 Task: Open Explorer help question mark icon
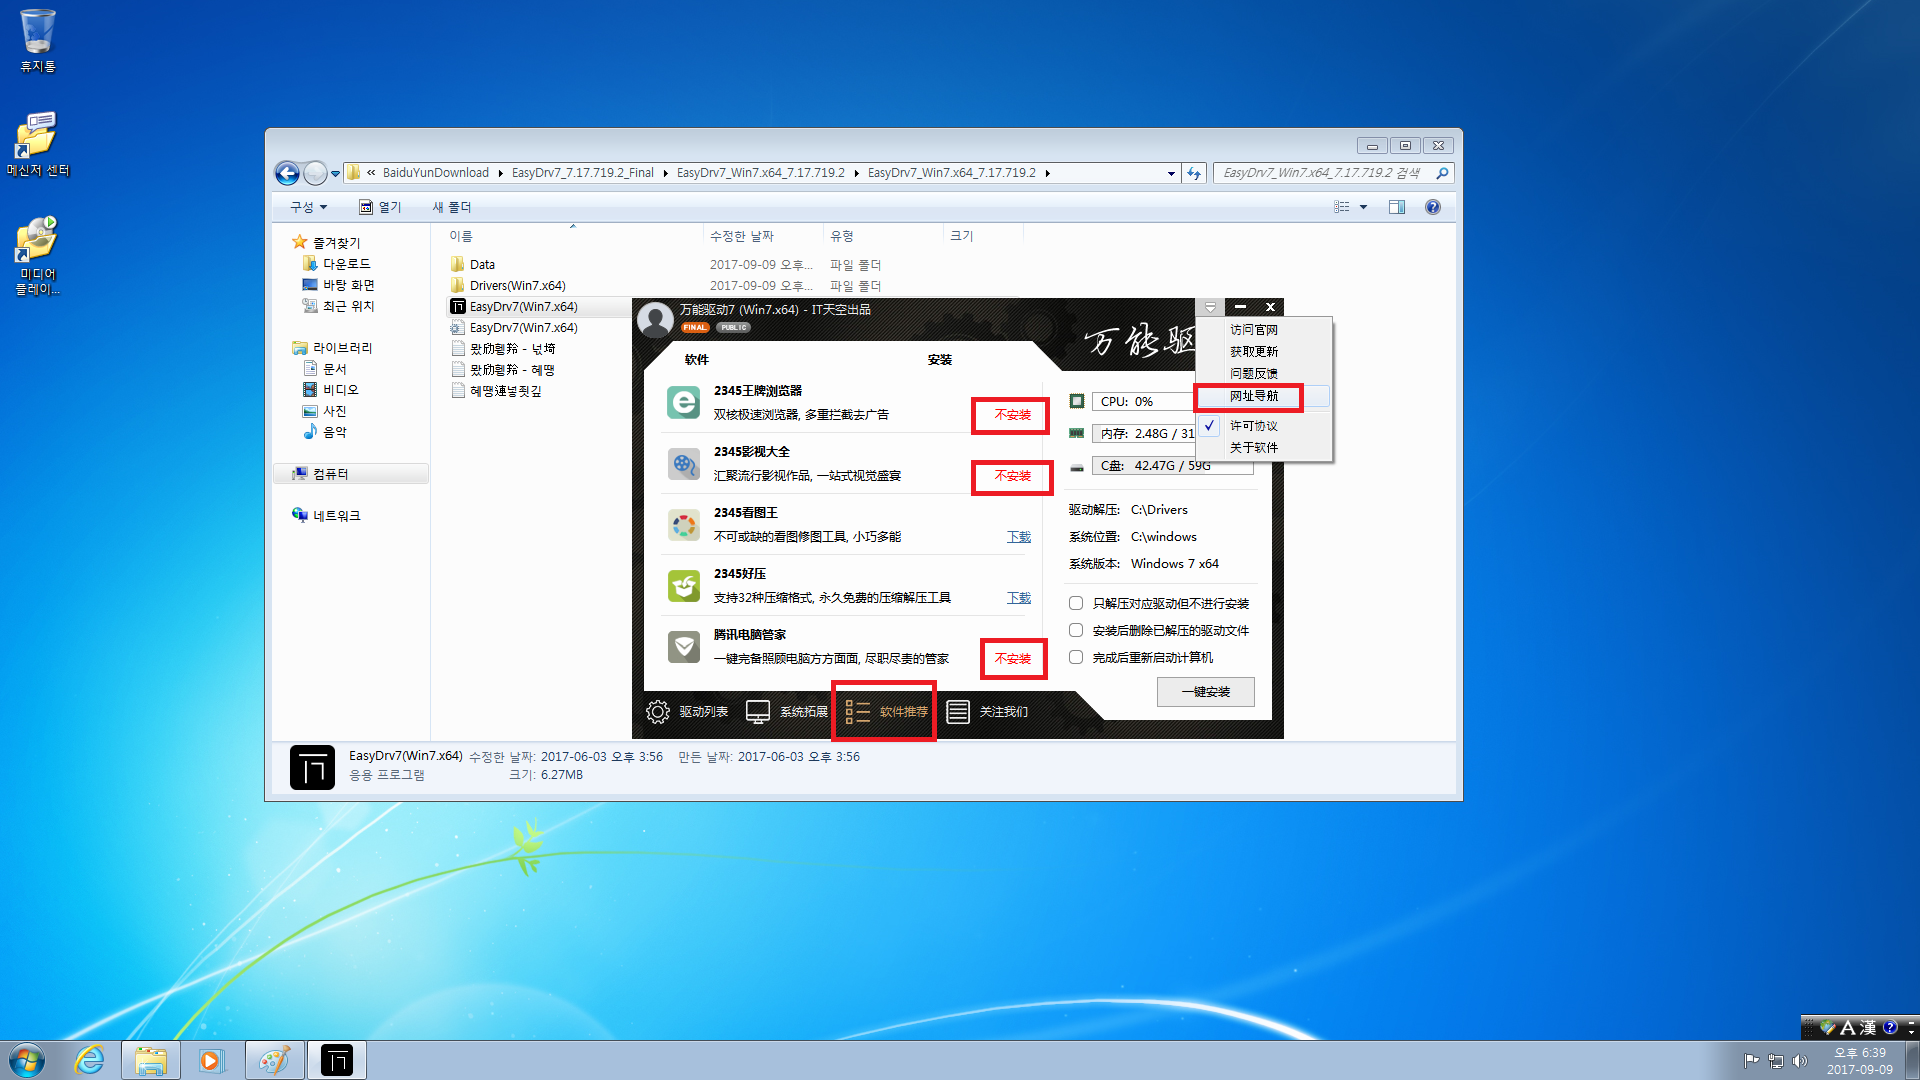(1433, 207)
